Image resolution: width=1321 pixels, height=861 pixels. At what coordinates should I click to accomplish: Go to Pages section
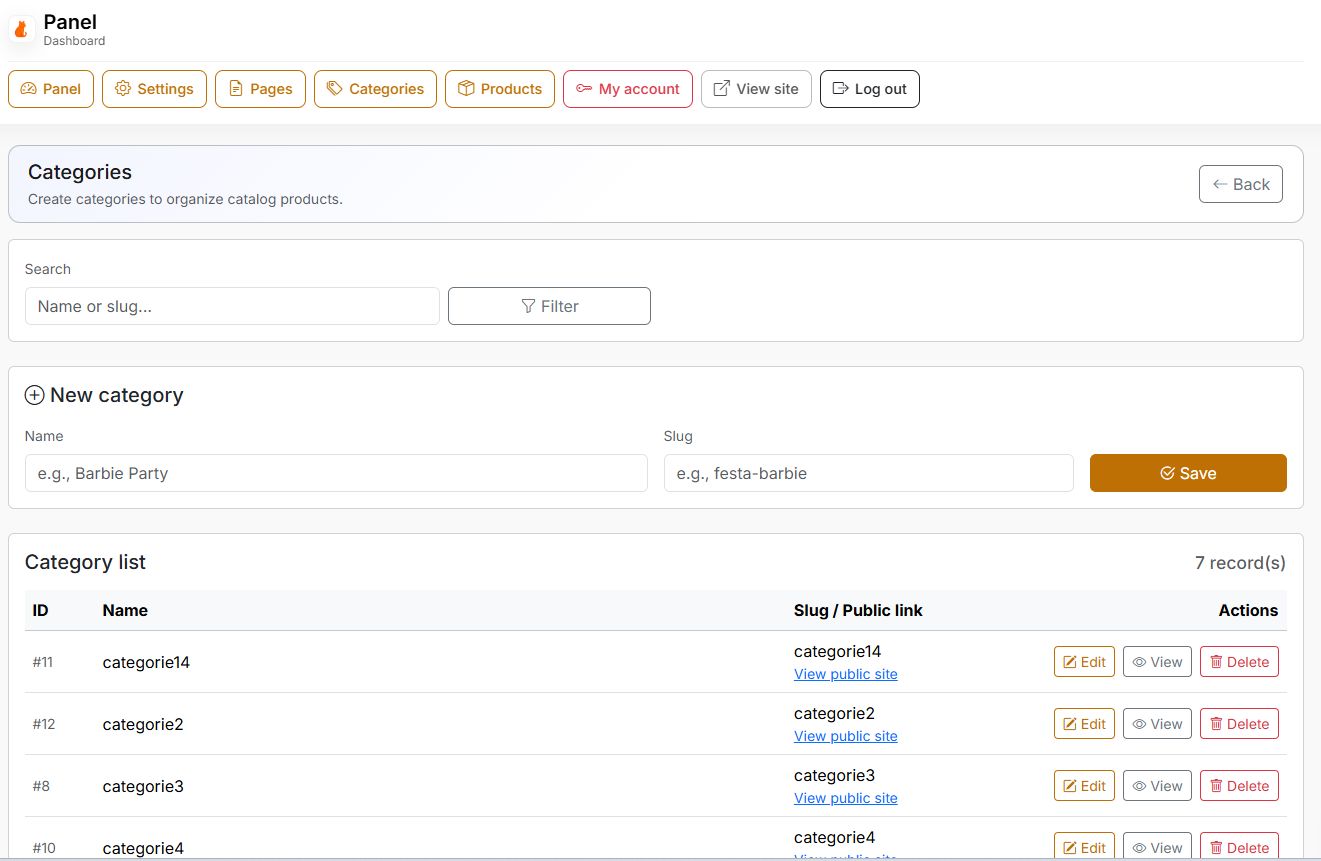(260, 89)
